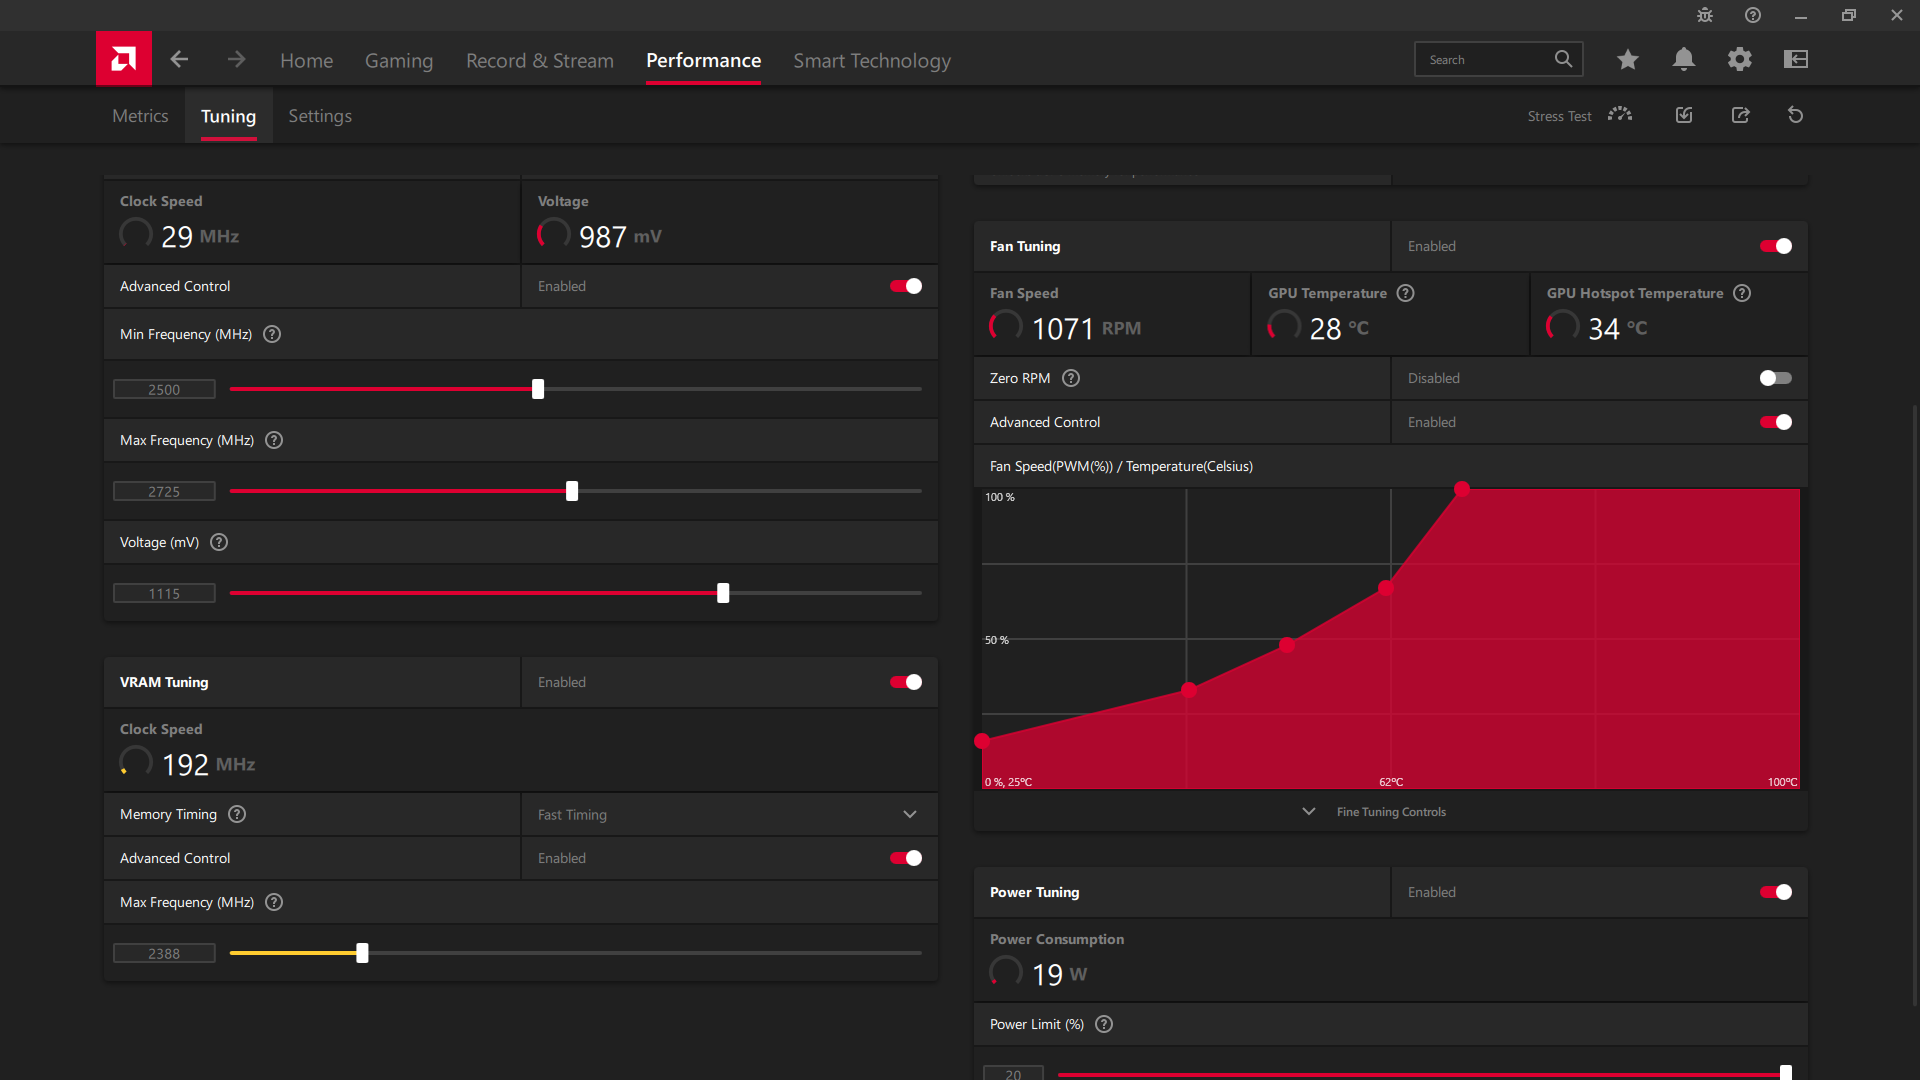The height and width of the screenshot is (1080, 1920).
Task: Click the export tuning profile icon
Action: point(1740,115)
